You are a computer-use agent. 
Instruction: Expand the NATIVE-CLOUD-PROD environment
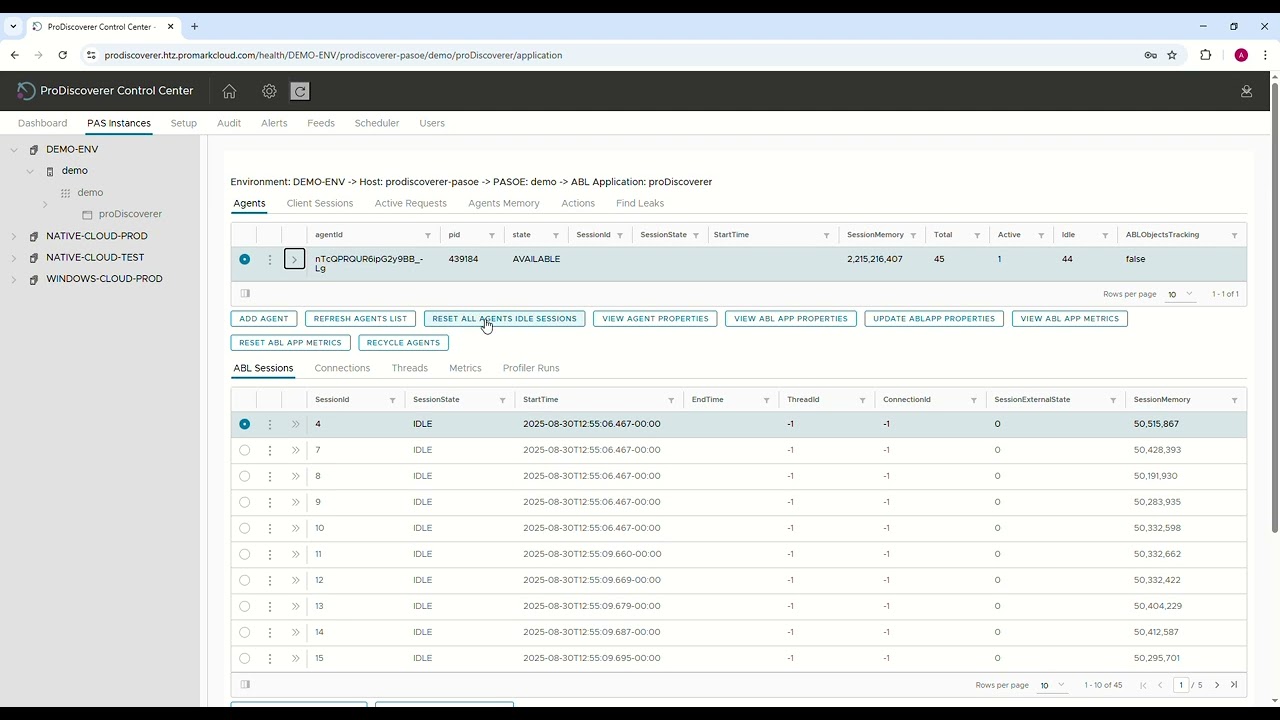coord(14,236)
